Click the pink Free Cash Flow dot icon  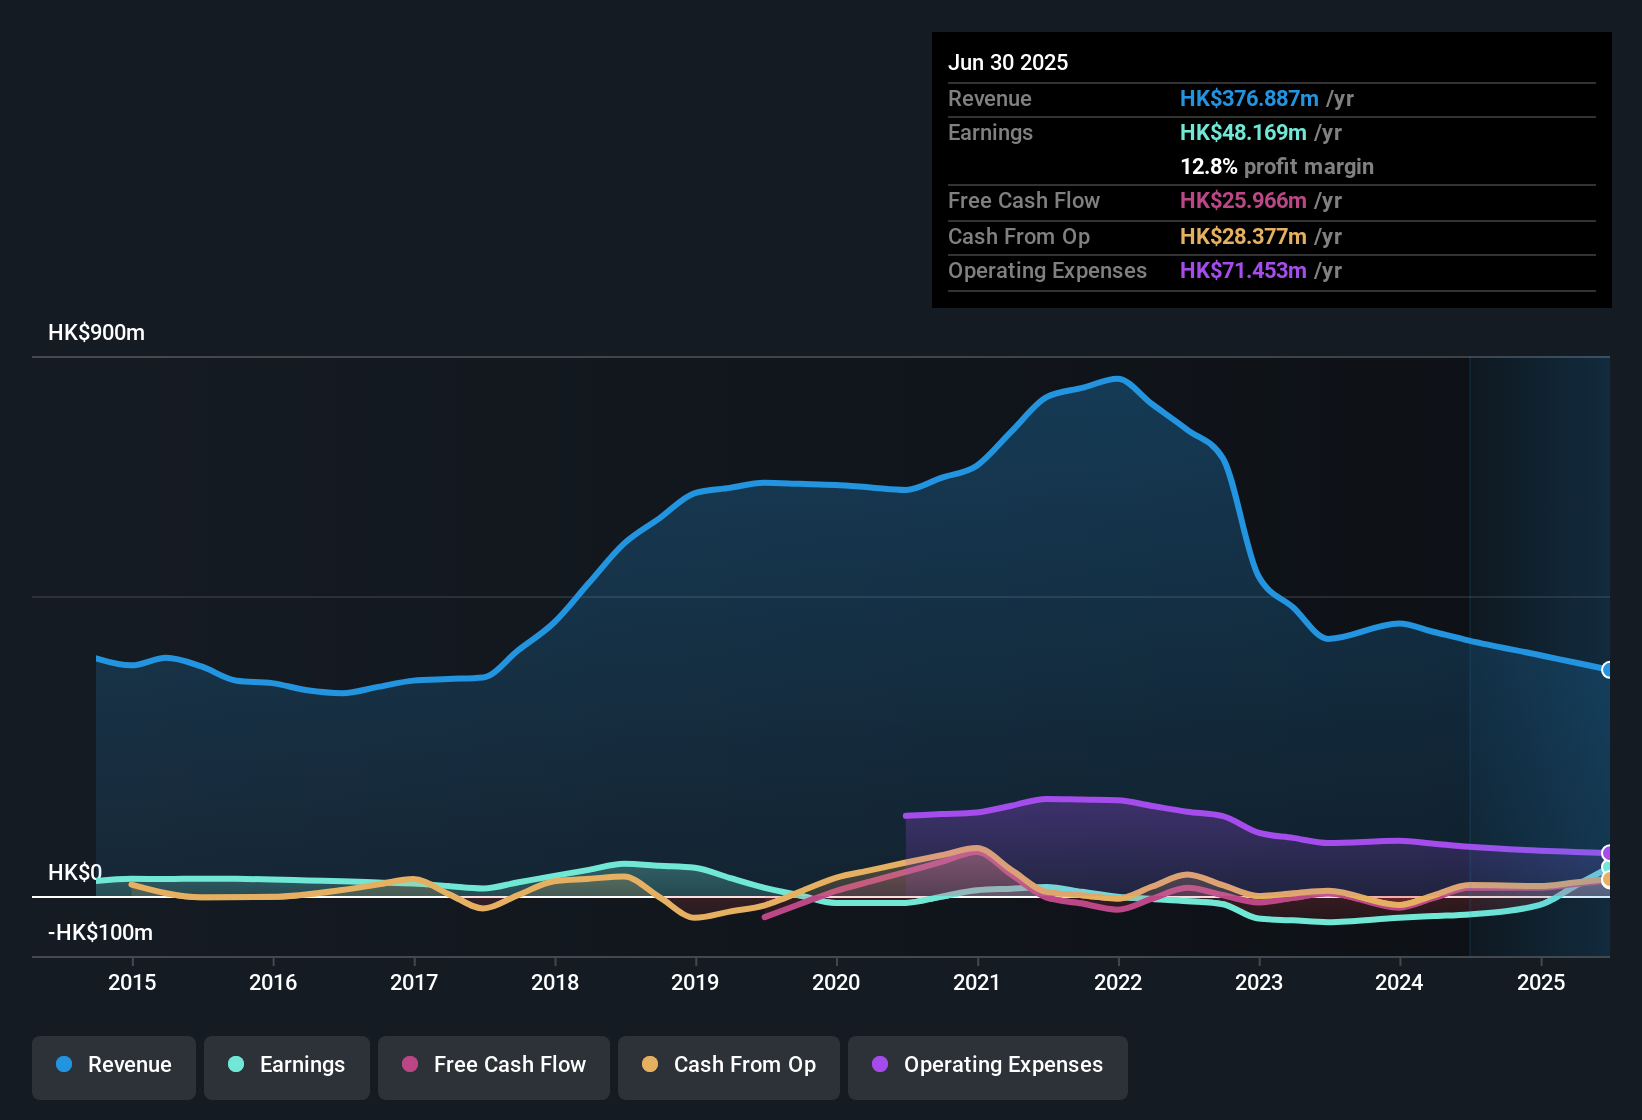click(x=410, y=1065)
